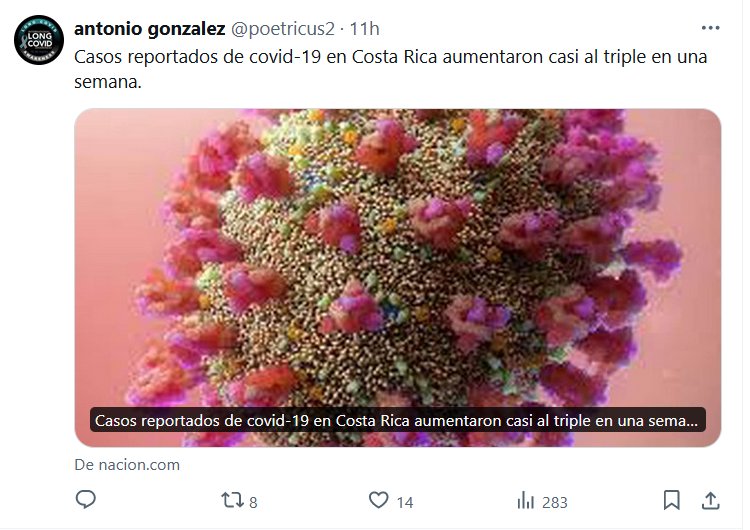Click the 283 views count
The image size is (750, 530).
pos(555,502)
